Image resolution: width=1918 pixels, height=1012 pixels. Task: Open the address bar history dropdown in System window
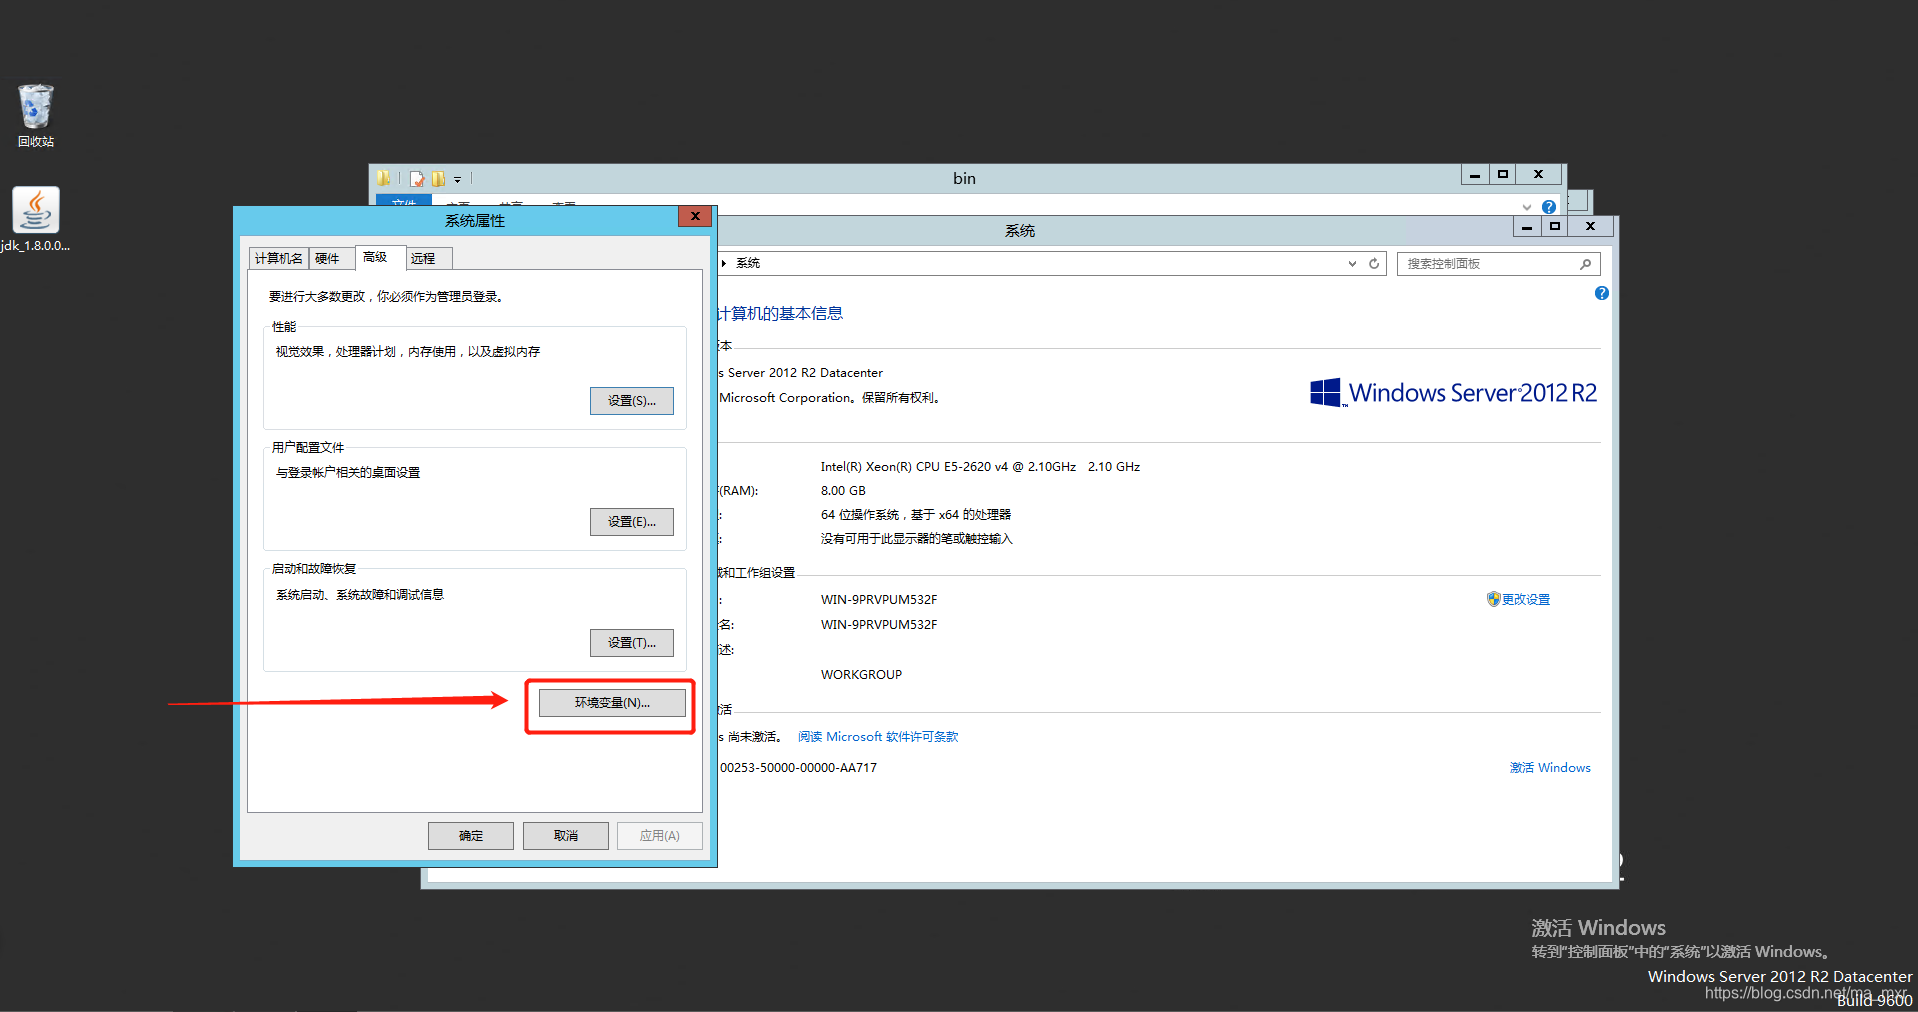[1352, 264]
